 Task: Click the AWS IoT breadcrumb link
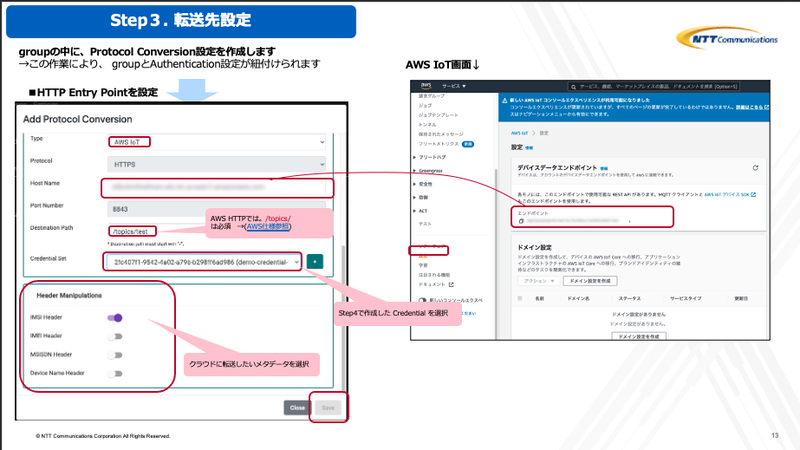519,133
